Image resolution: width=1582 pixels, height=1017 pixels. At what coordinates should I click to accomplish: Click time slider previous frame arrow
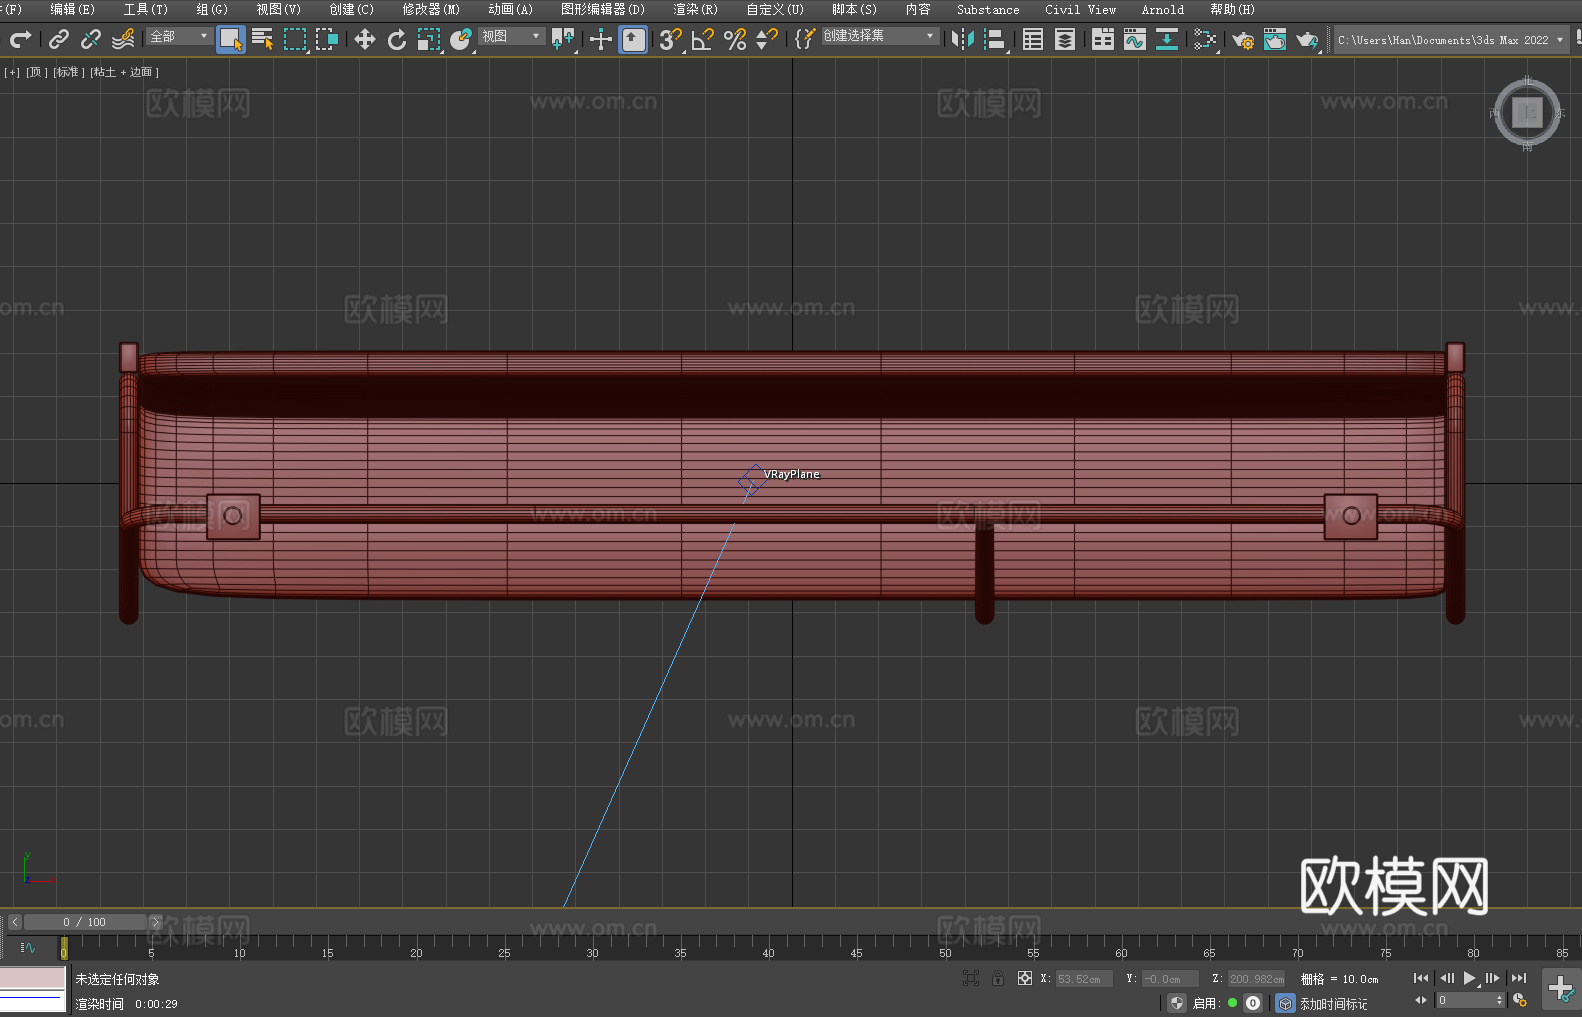click(x=14, y=922)
